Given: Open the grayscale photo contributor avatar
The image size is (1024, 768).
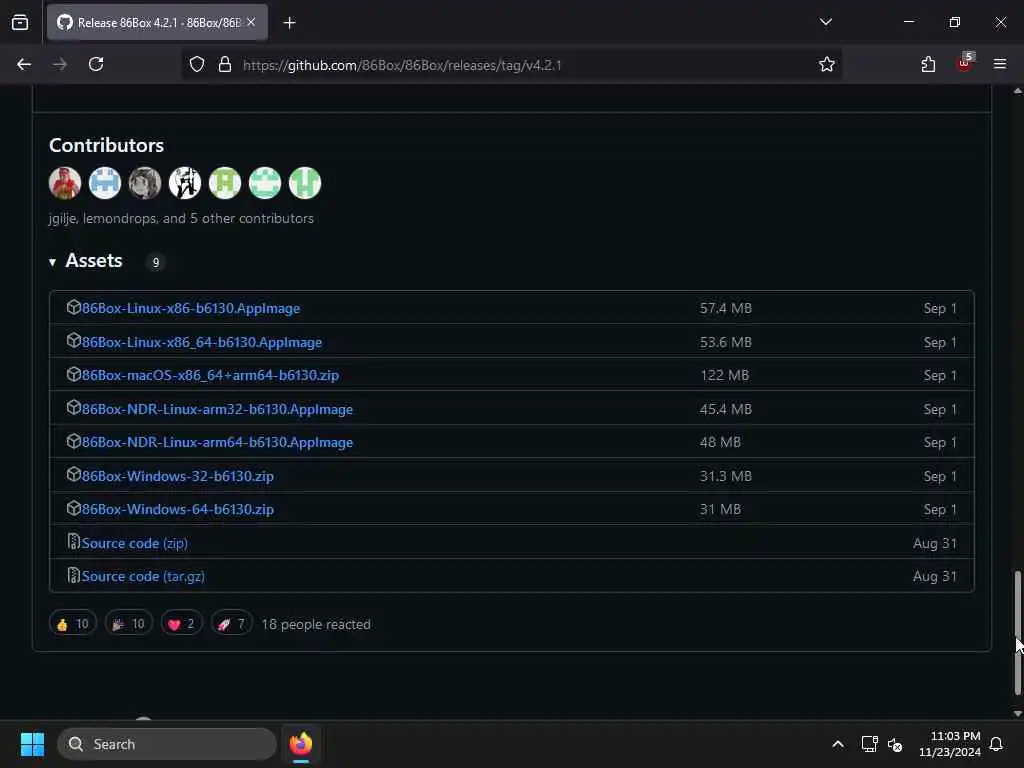Looking at the screenshot, I should coord(145,183).
